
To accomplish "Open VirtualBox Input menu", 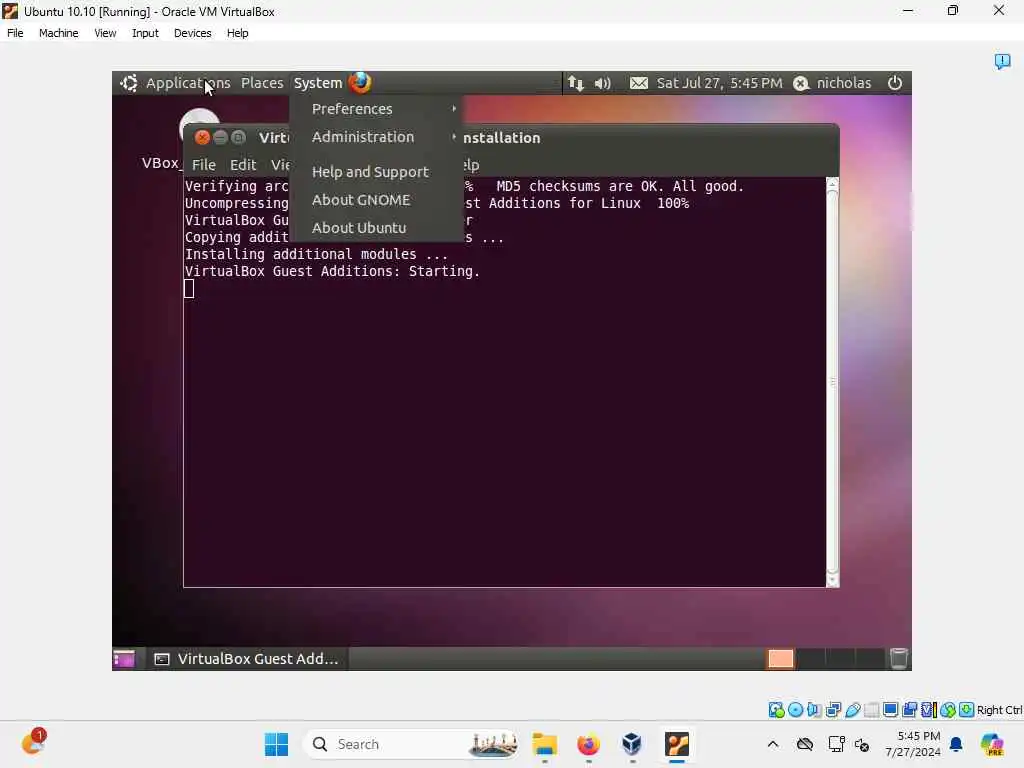I will 145,33.
